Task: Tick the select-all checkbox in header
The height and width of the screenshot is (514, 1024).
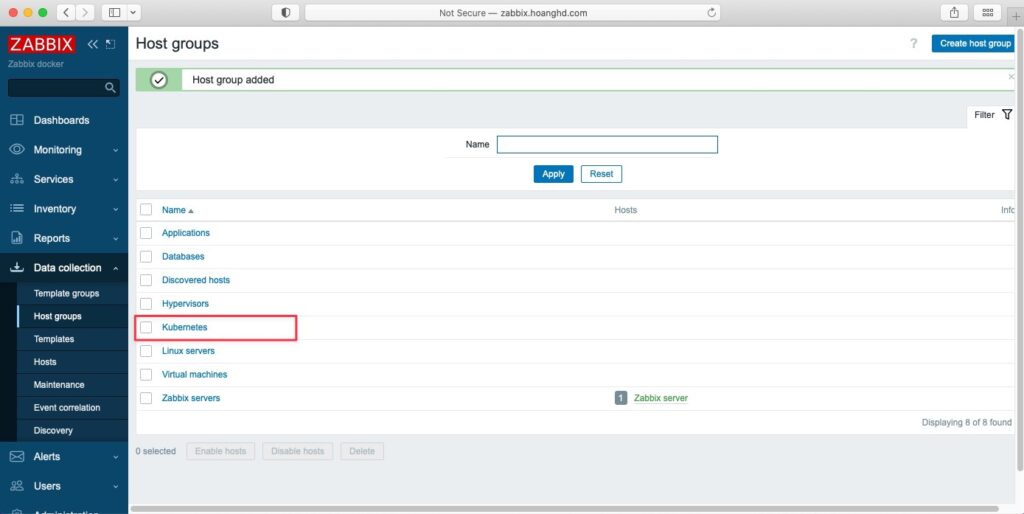Action: (146, 210)
